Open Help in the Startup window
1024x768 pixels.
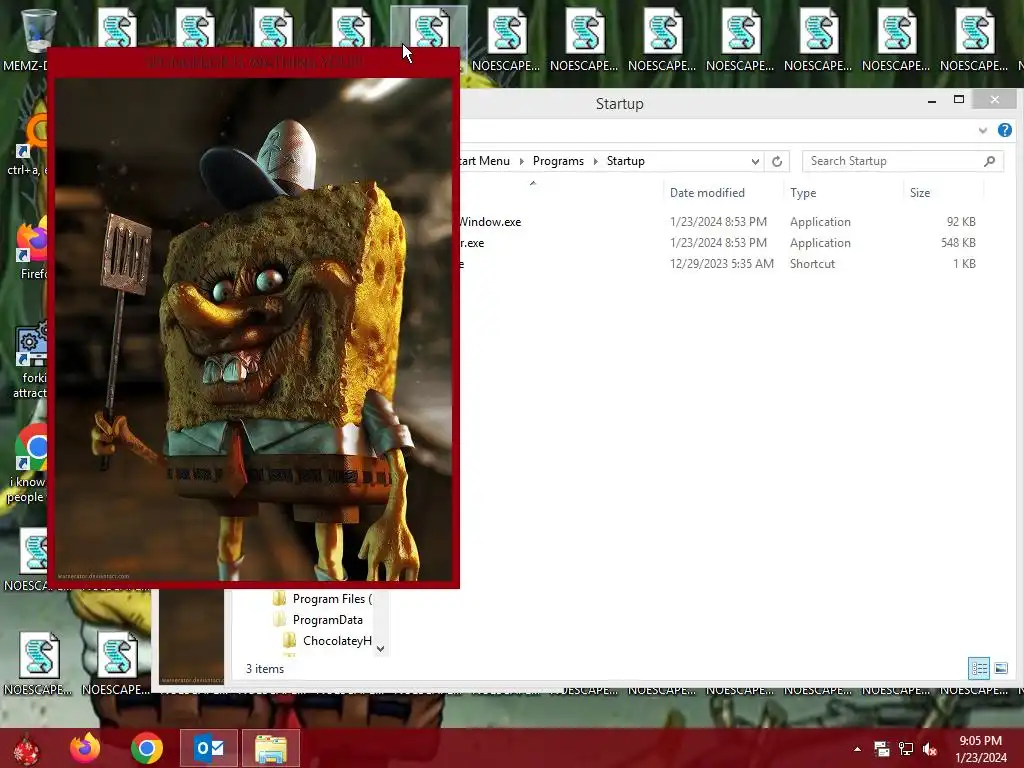(x=1004, y=130)
